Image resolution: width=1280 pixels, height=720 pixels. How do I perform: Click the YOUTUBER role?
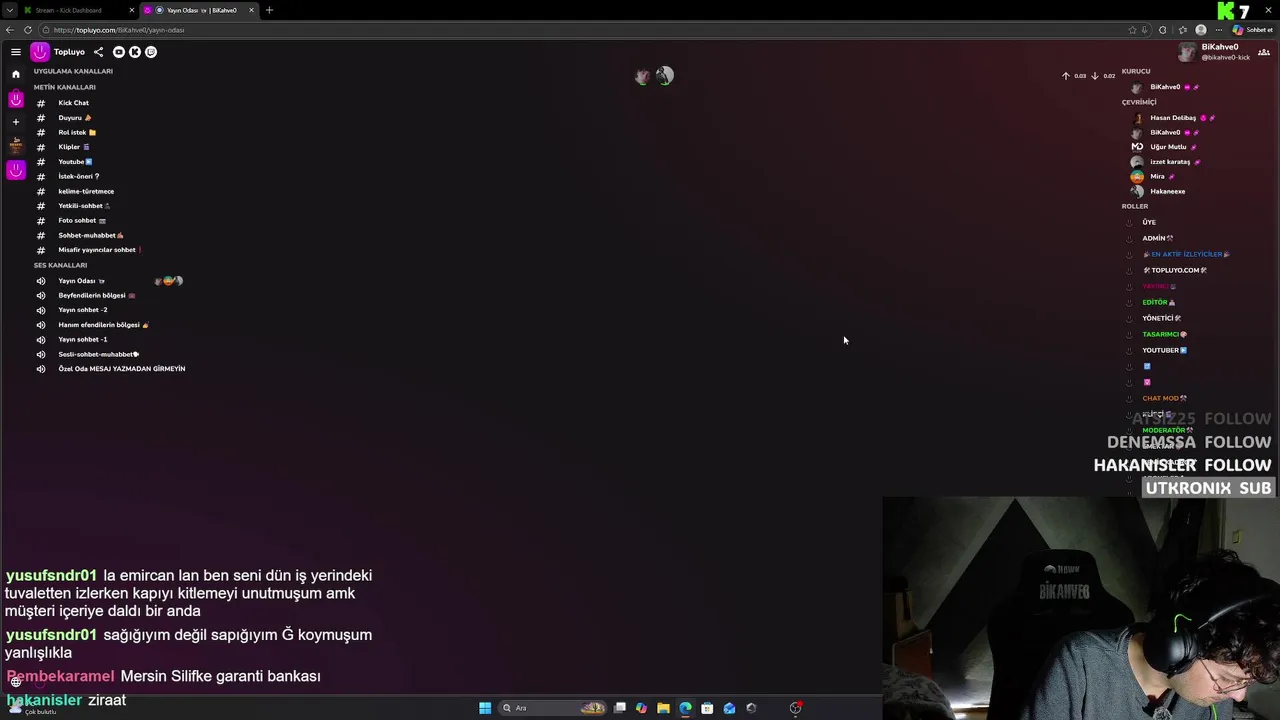[1164, 350]
